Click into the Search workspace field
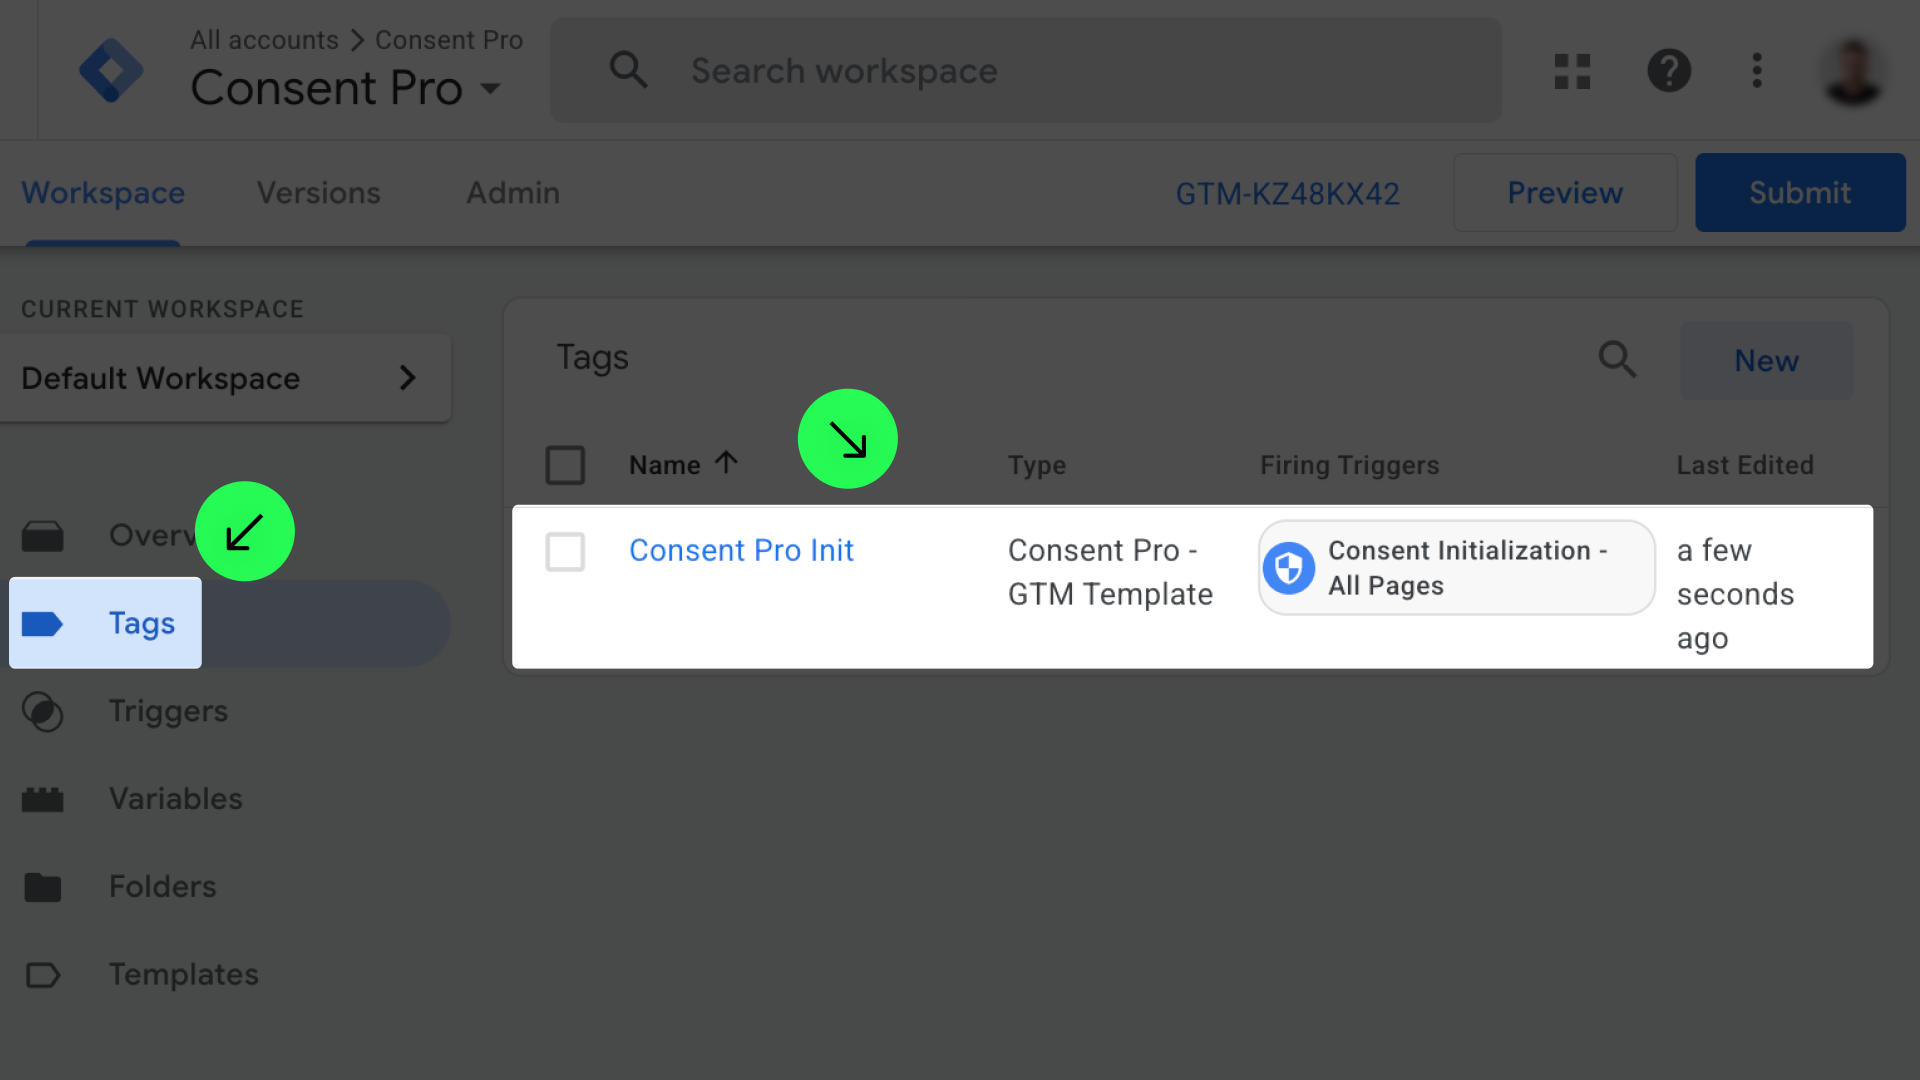The width and height of the screenshot is (1920, 1080). pyautogui.click(x=1025, y=71)
